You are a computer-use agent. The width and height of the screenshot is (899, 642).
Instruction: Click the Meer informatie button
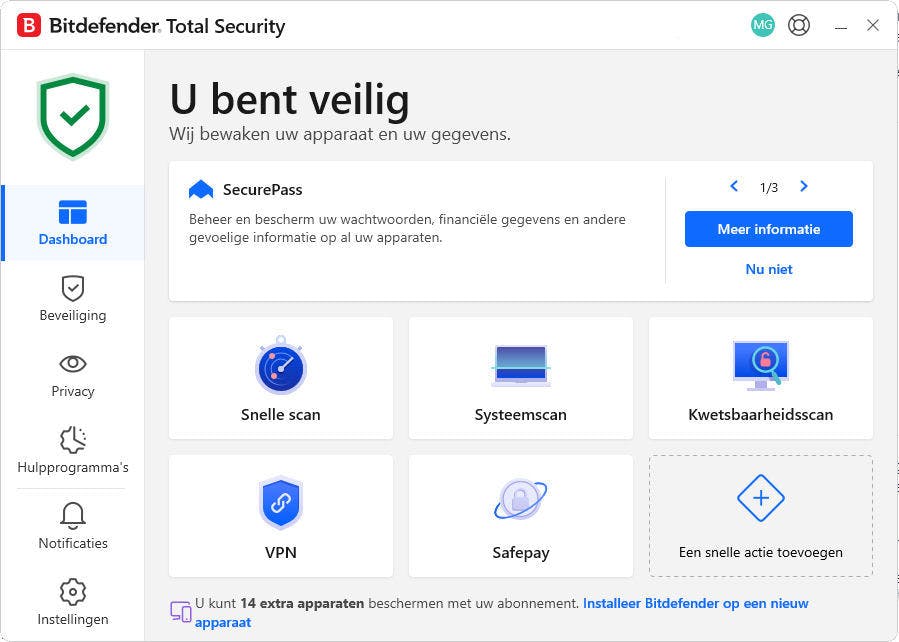(768, 229)
